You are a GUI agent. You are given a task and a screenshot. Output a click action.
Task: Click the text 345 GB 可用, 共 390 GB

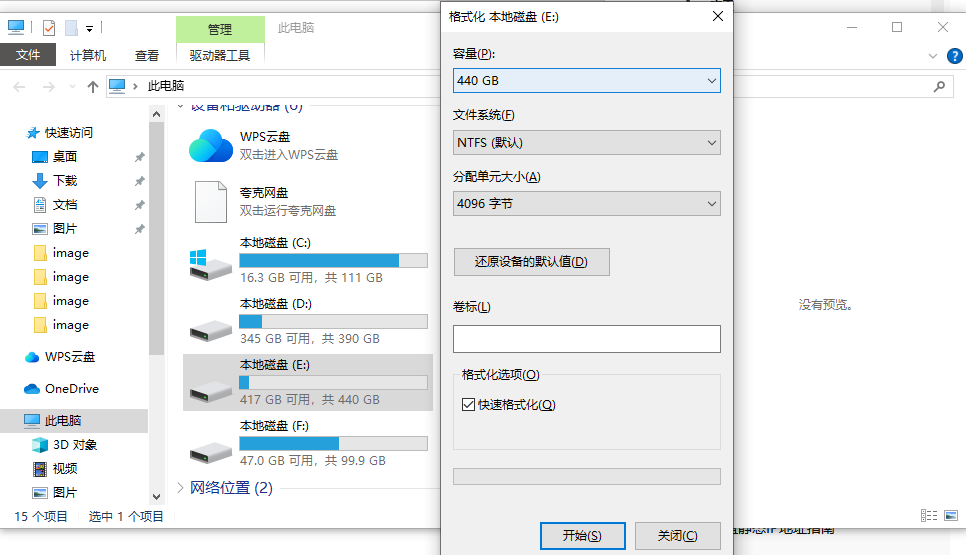click(x=310, y=339)
